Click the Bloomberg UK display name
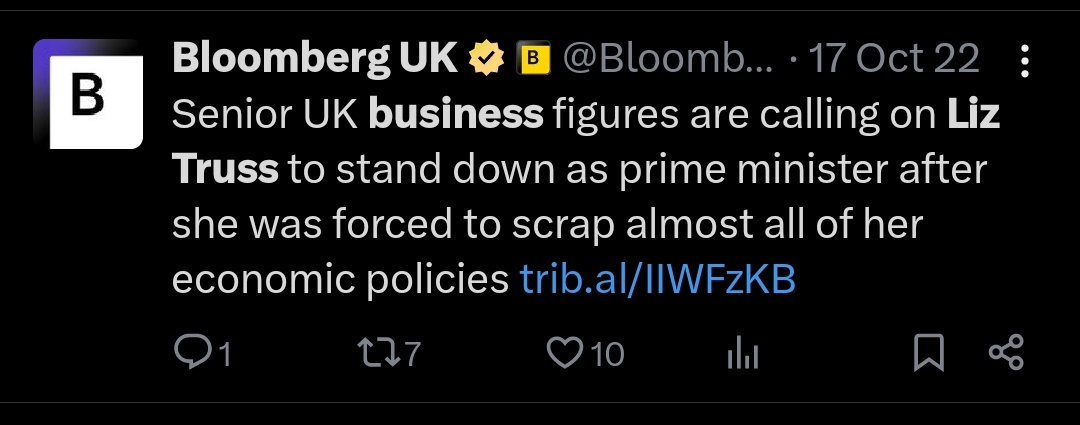 pos(315,59)
